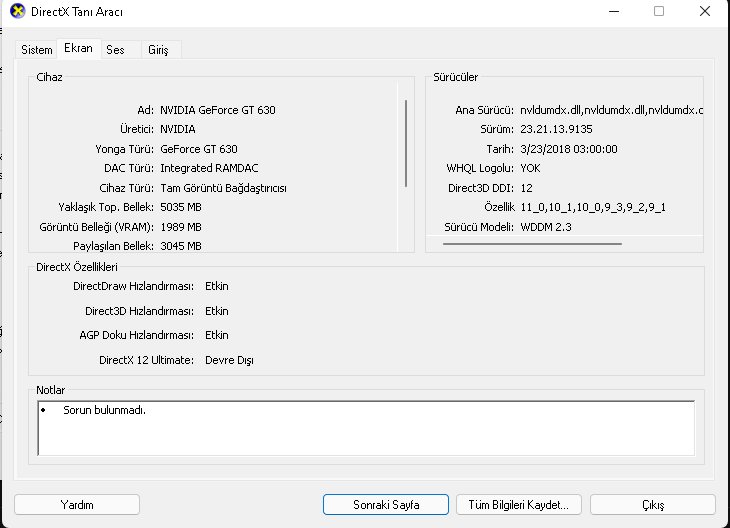Select the Ekran tab

click(x=78, y=48)
